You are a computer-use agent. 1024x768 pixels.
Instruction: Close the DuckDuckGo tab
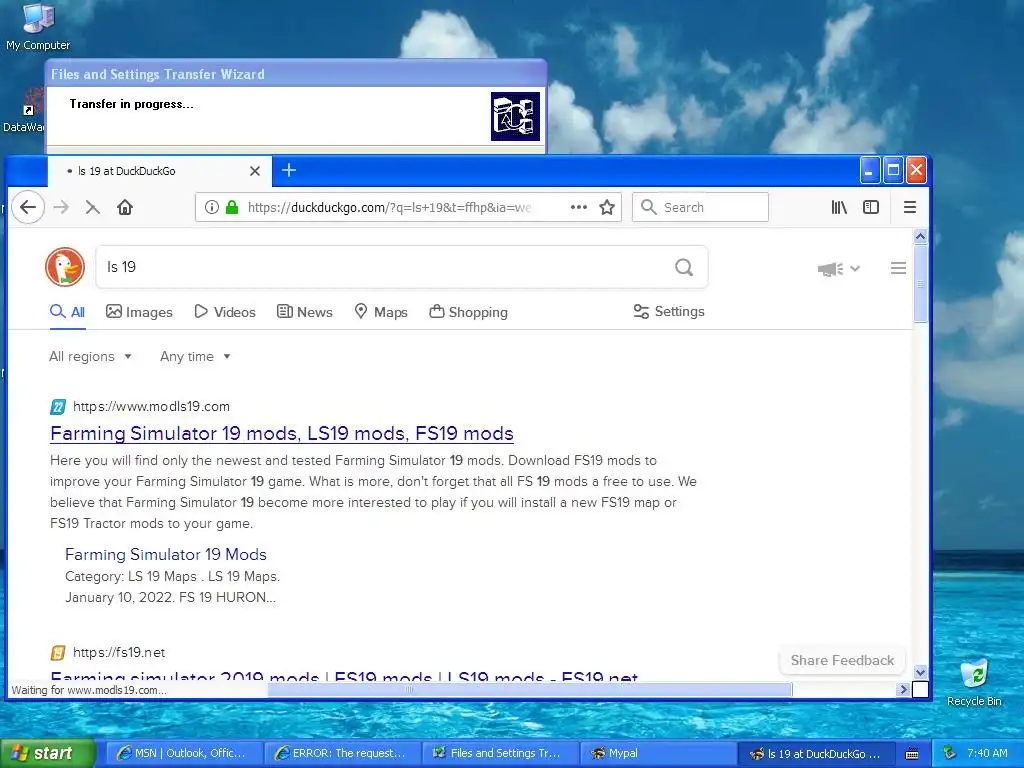pyautogui.click(x=255, y=171)
